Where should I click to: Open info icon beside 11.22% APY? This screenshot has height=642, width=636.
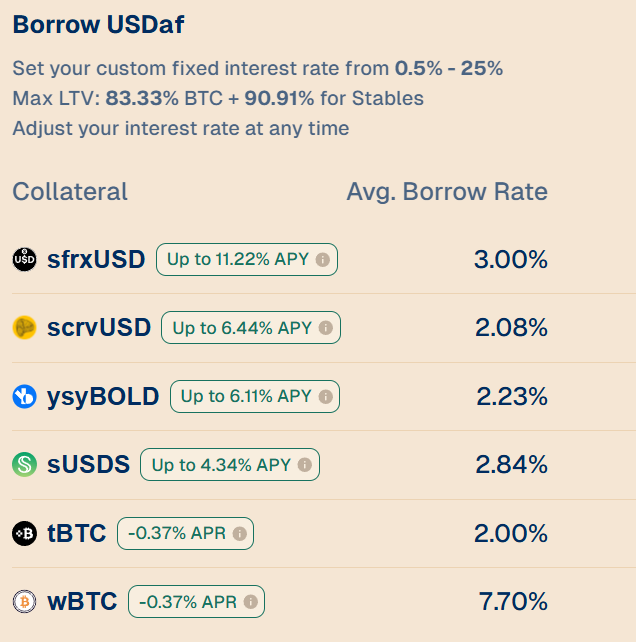pos(323,260)
